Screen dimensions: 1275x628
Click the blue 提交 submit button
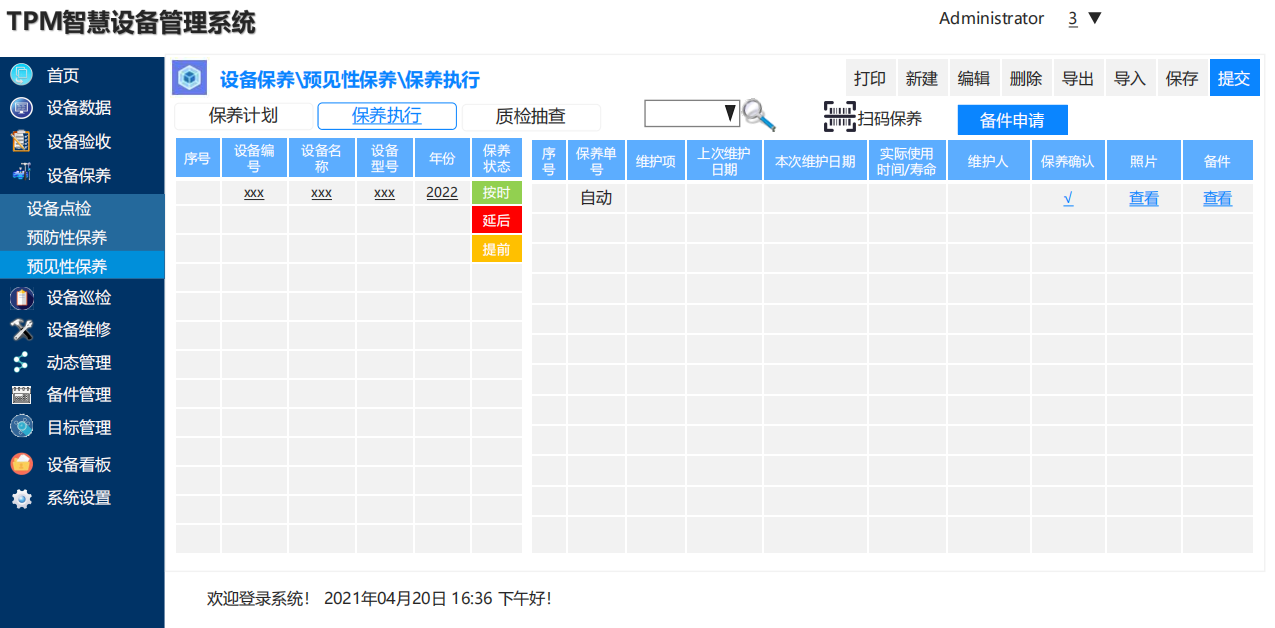[1234, 78]
